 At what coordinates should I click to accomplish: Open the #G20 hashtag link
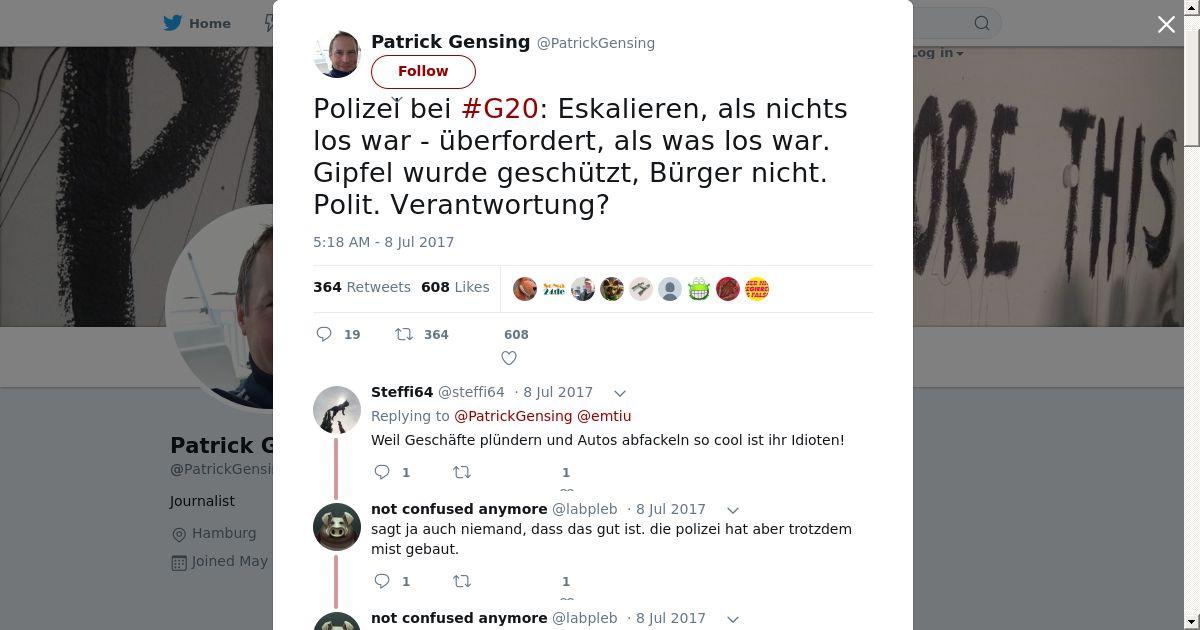(x=500, y=108)
